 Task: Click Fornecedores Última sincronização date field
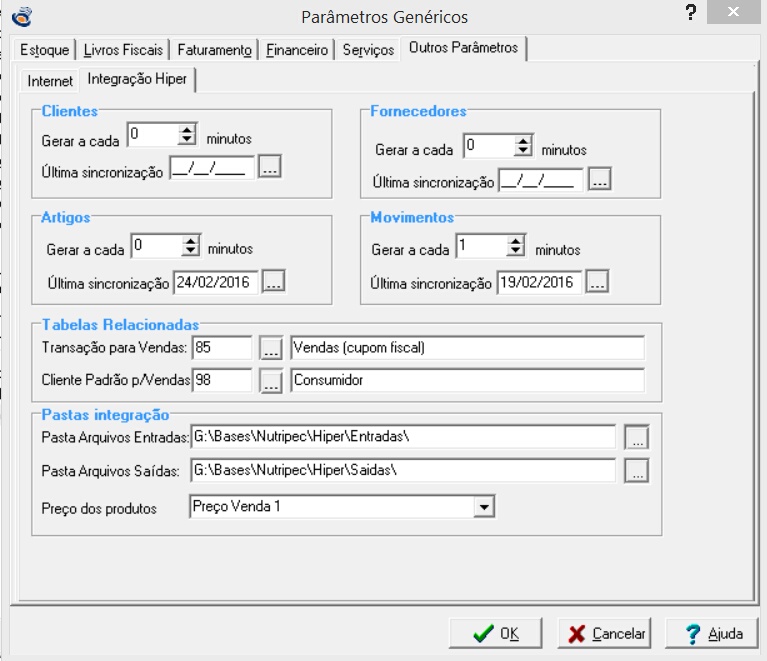(541, 180)
